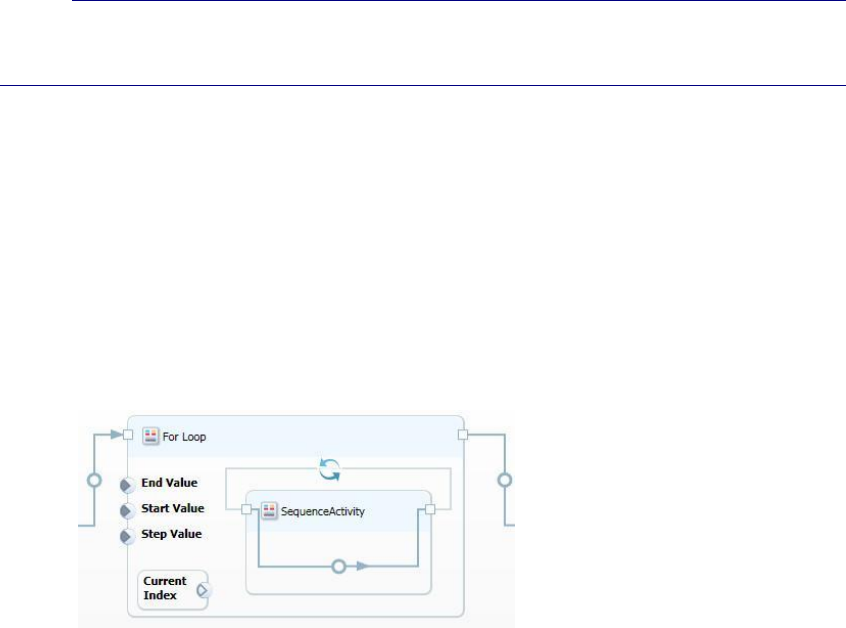Viewport: 846px width, 628px height.
Task: Select the End Value input pin
Action: click(126, 485)
